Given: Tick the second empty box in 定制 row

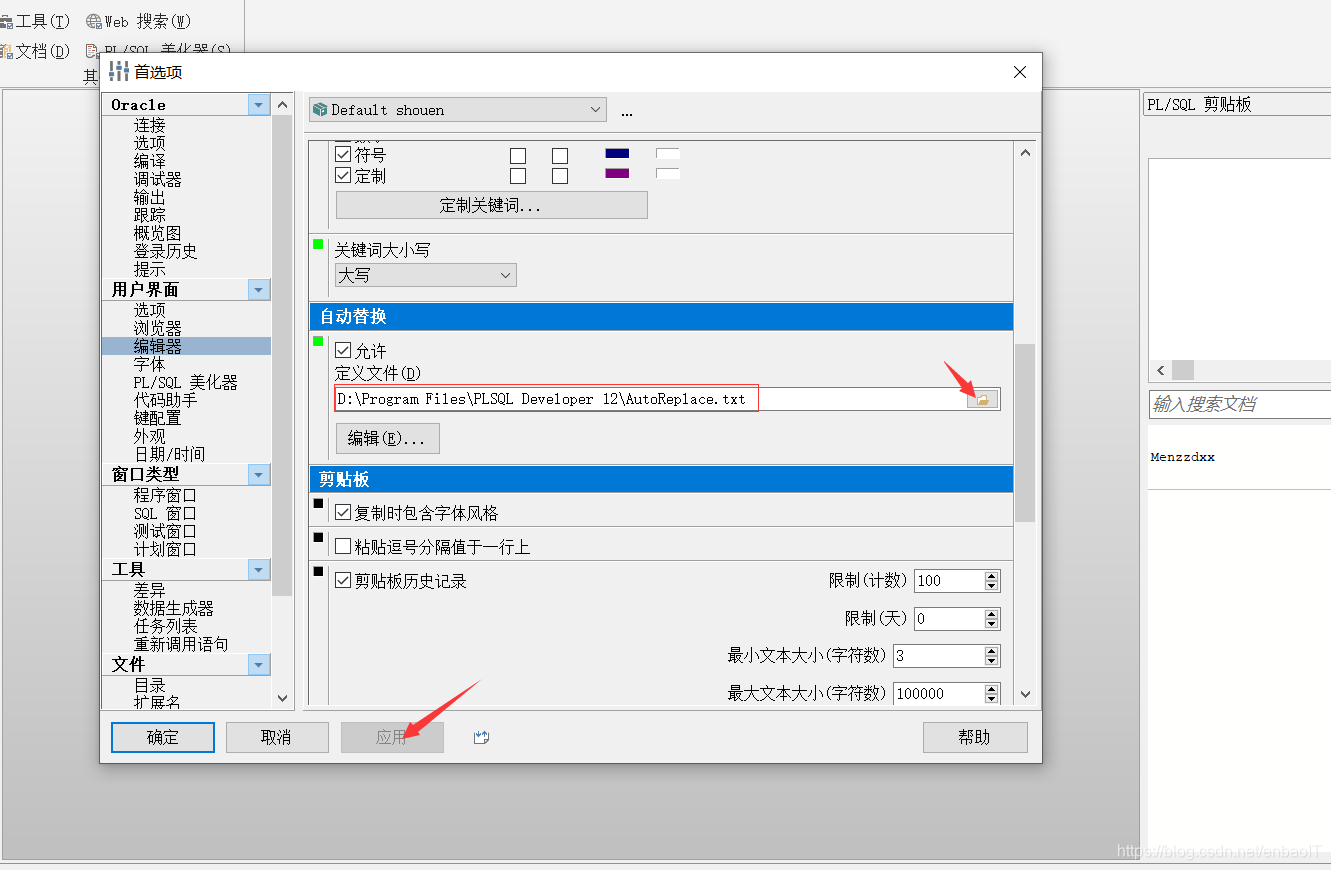Looking at the screenshot, I should 560,176.
